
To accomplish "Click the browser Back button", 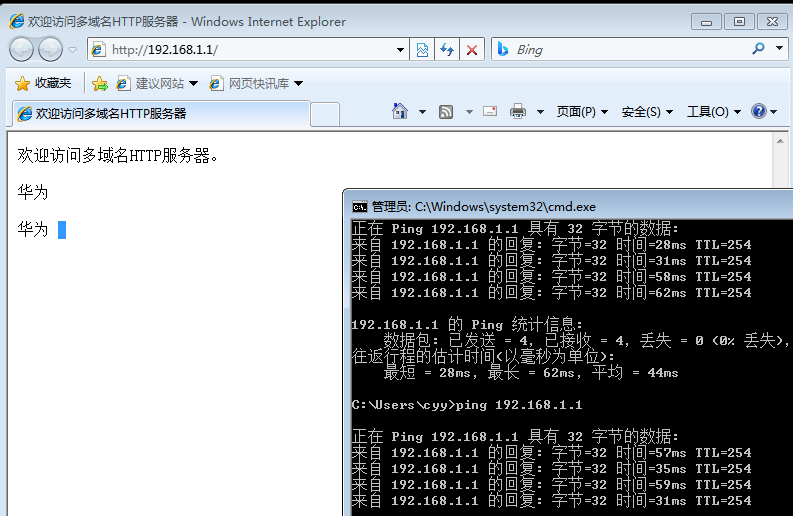I will coord(21,50).
